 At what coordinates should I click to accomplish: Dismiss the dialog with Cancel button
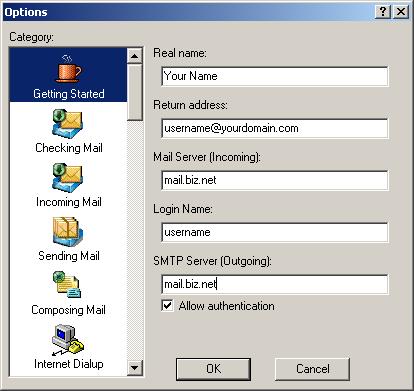[x=312, y=369]
